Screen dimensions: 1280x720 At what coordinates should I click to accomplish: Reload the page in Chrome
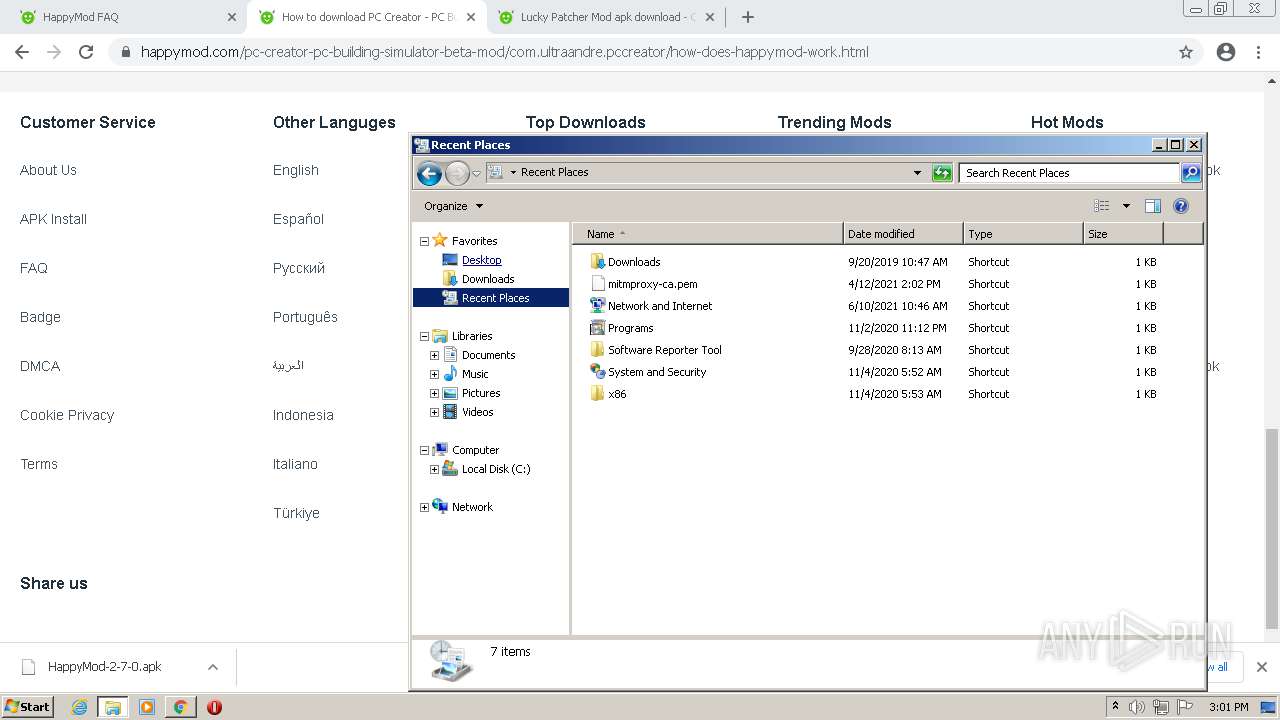point(86,52)
